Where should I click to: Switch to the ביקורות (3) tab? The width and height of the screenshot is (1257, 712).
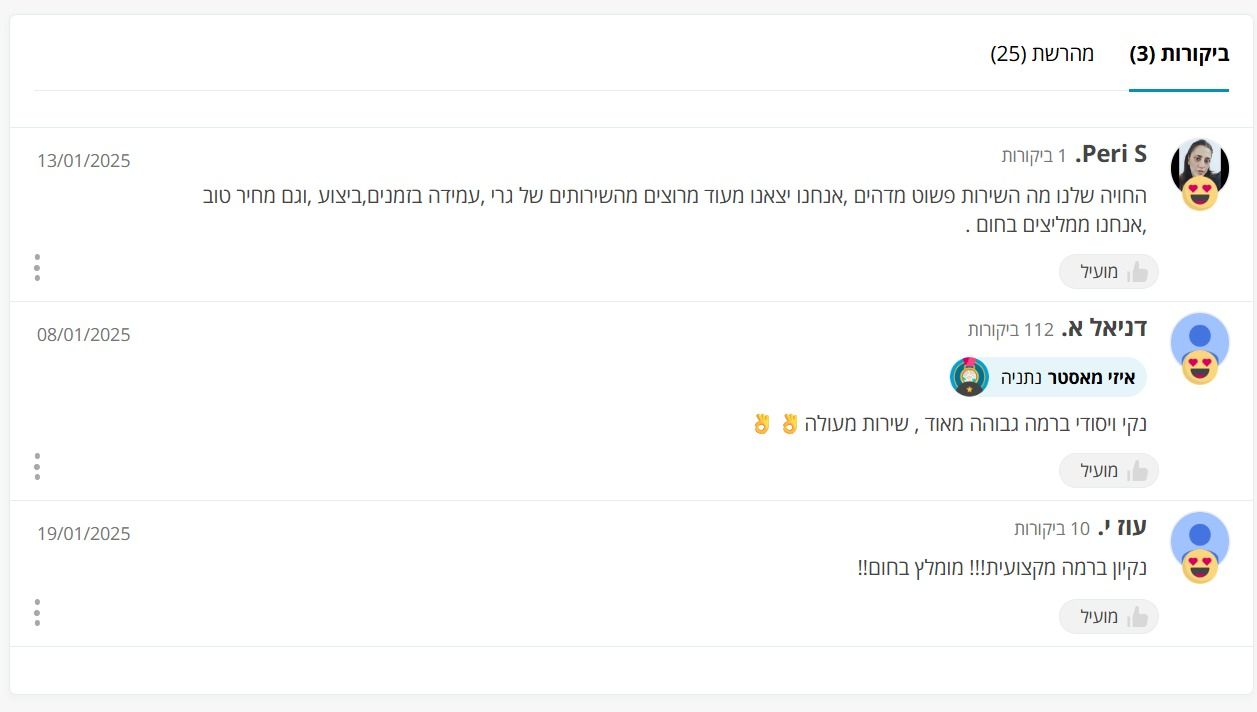[x=1179, y=54]
